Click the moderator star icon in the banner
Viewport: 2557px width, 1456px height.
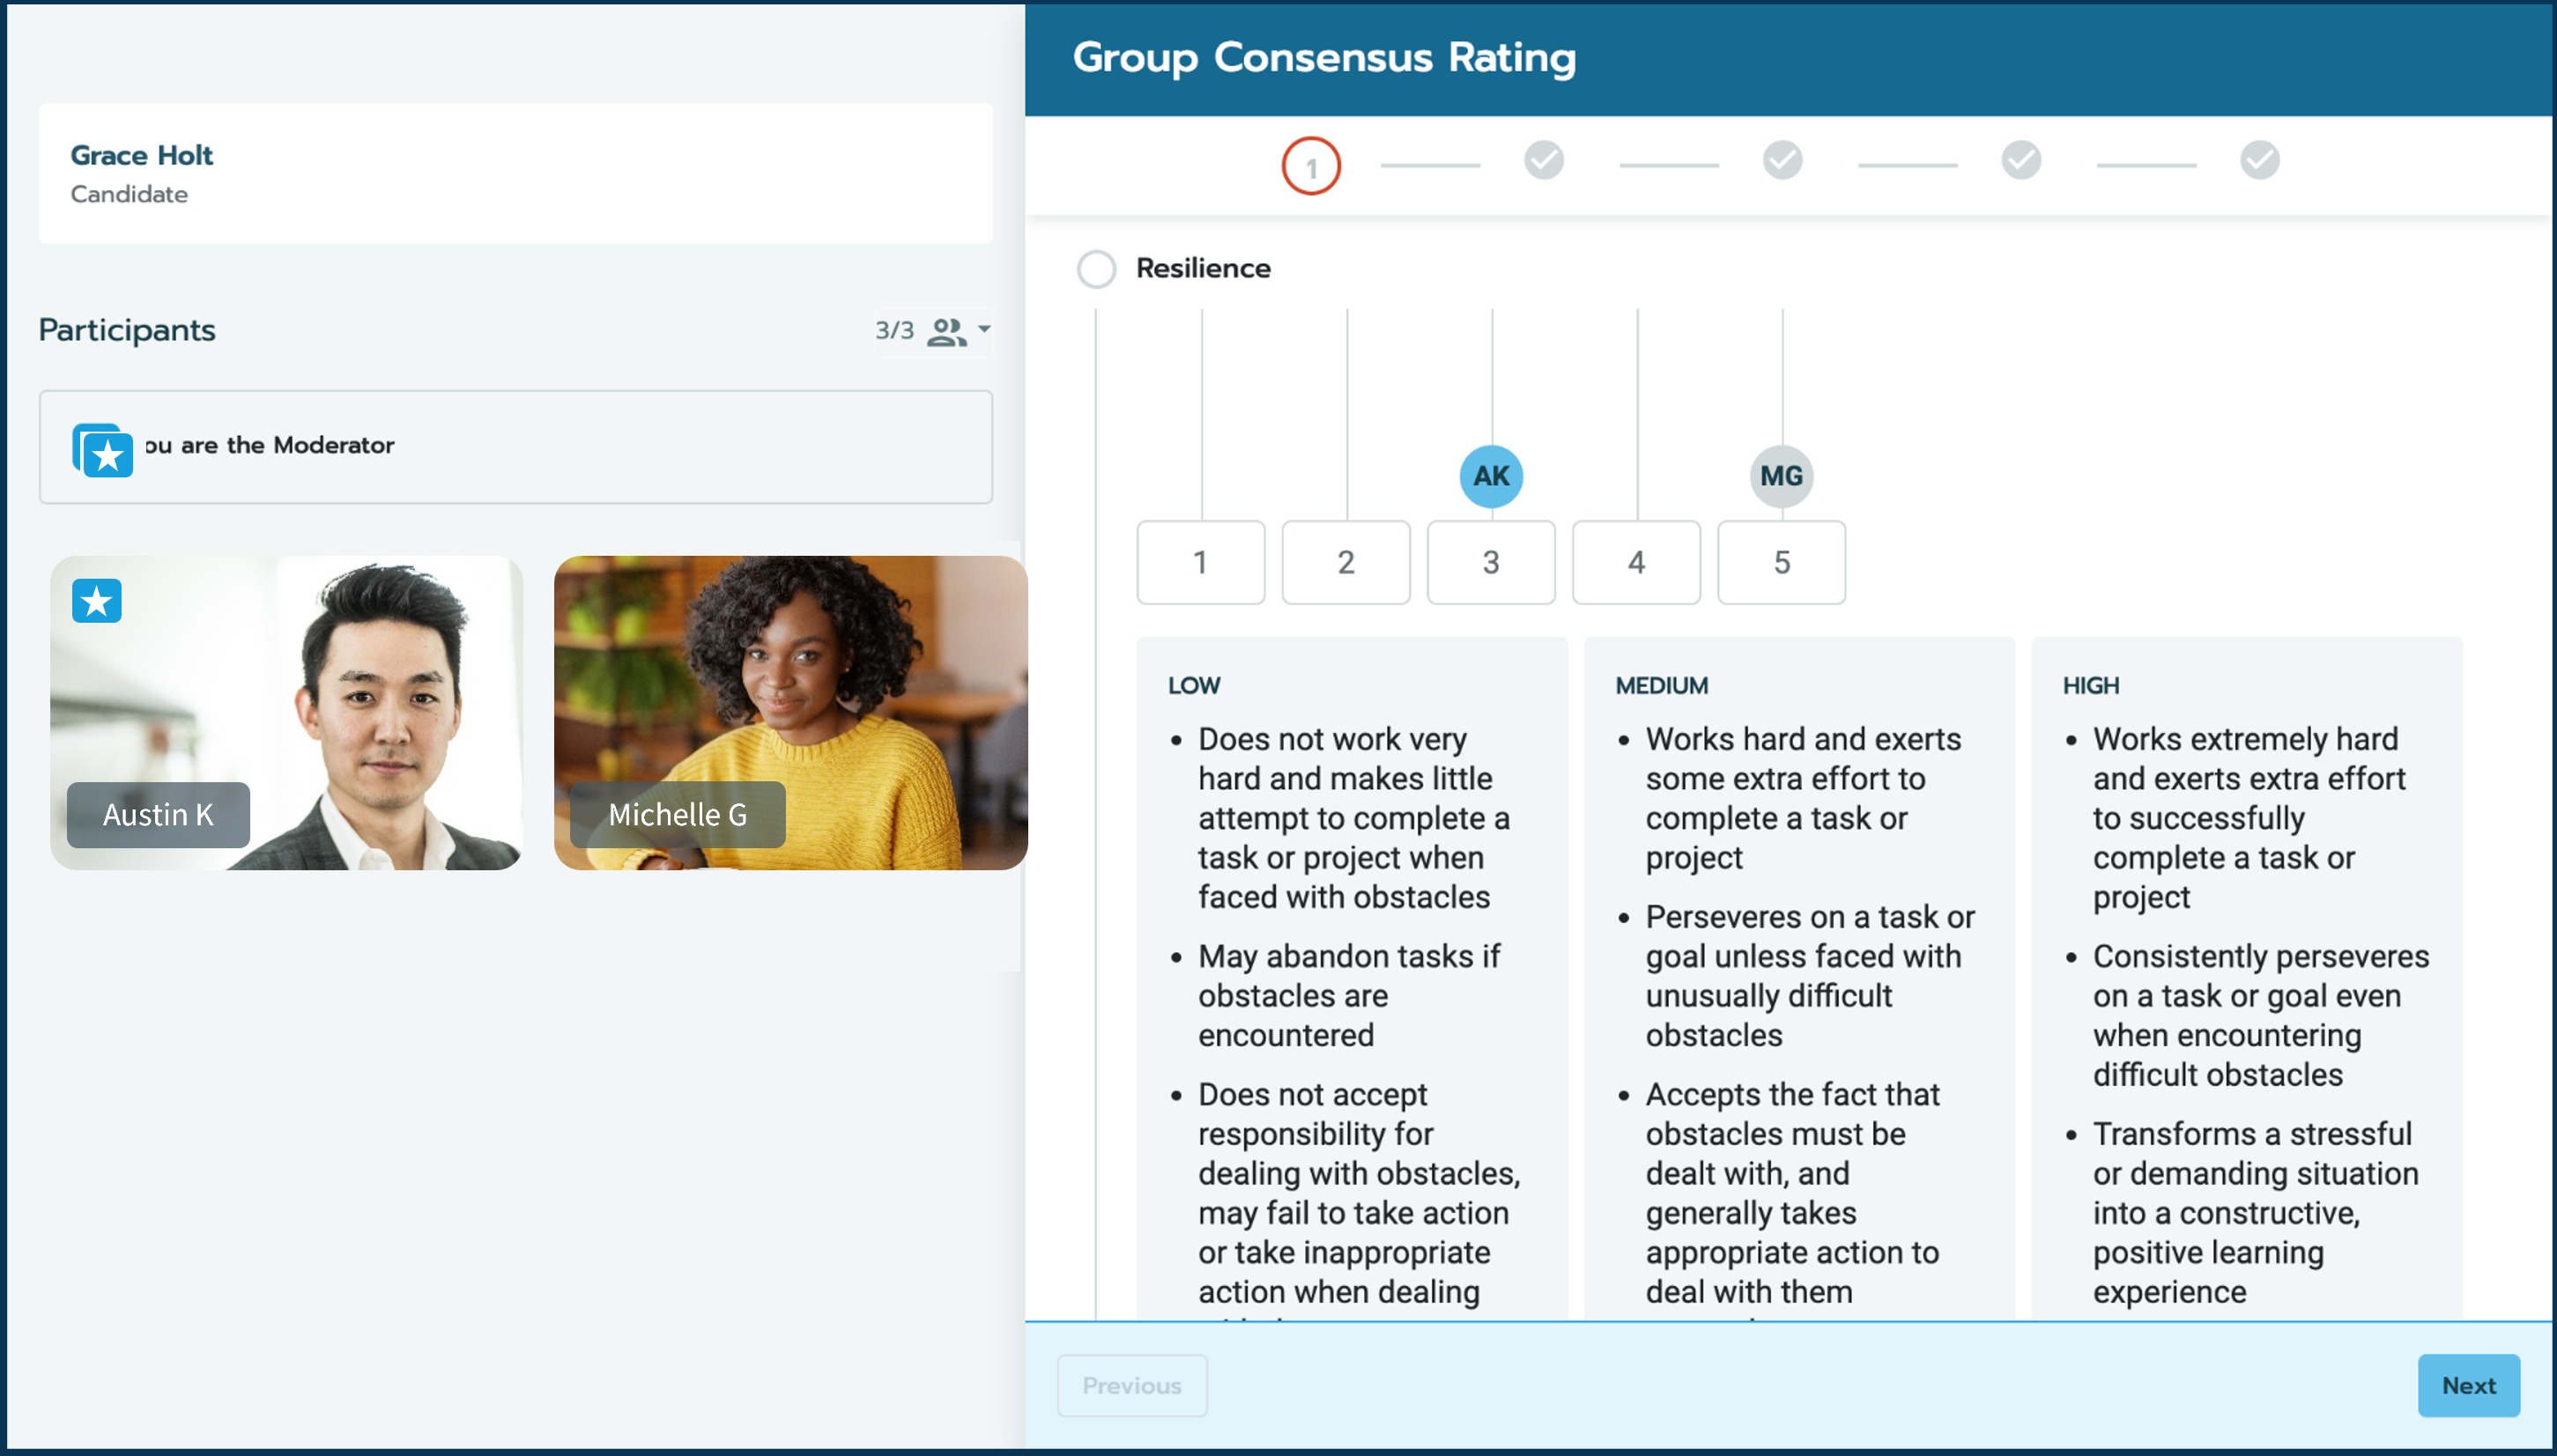click(103, 450)
